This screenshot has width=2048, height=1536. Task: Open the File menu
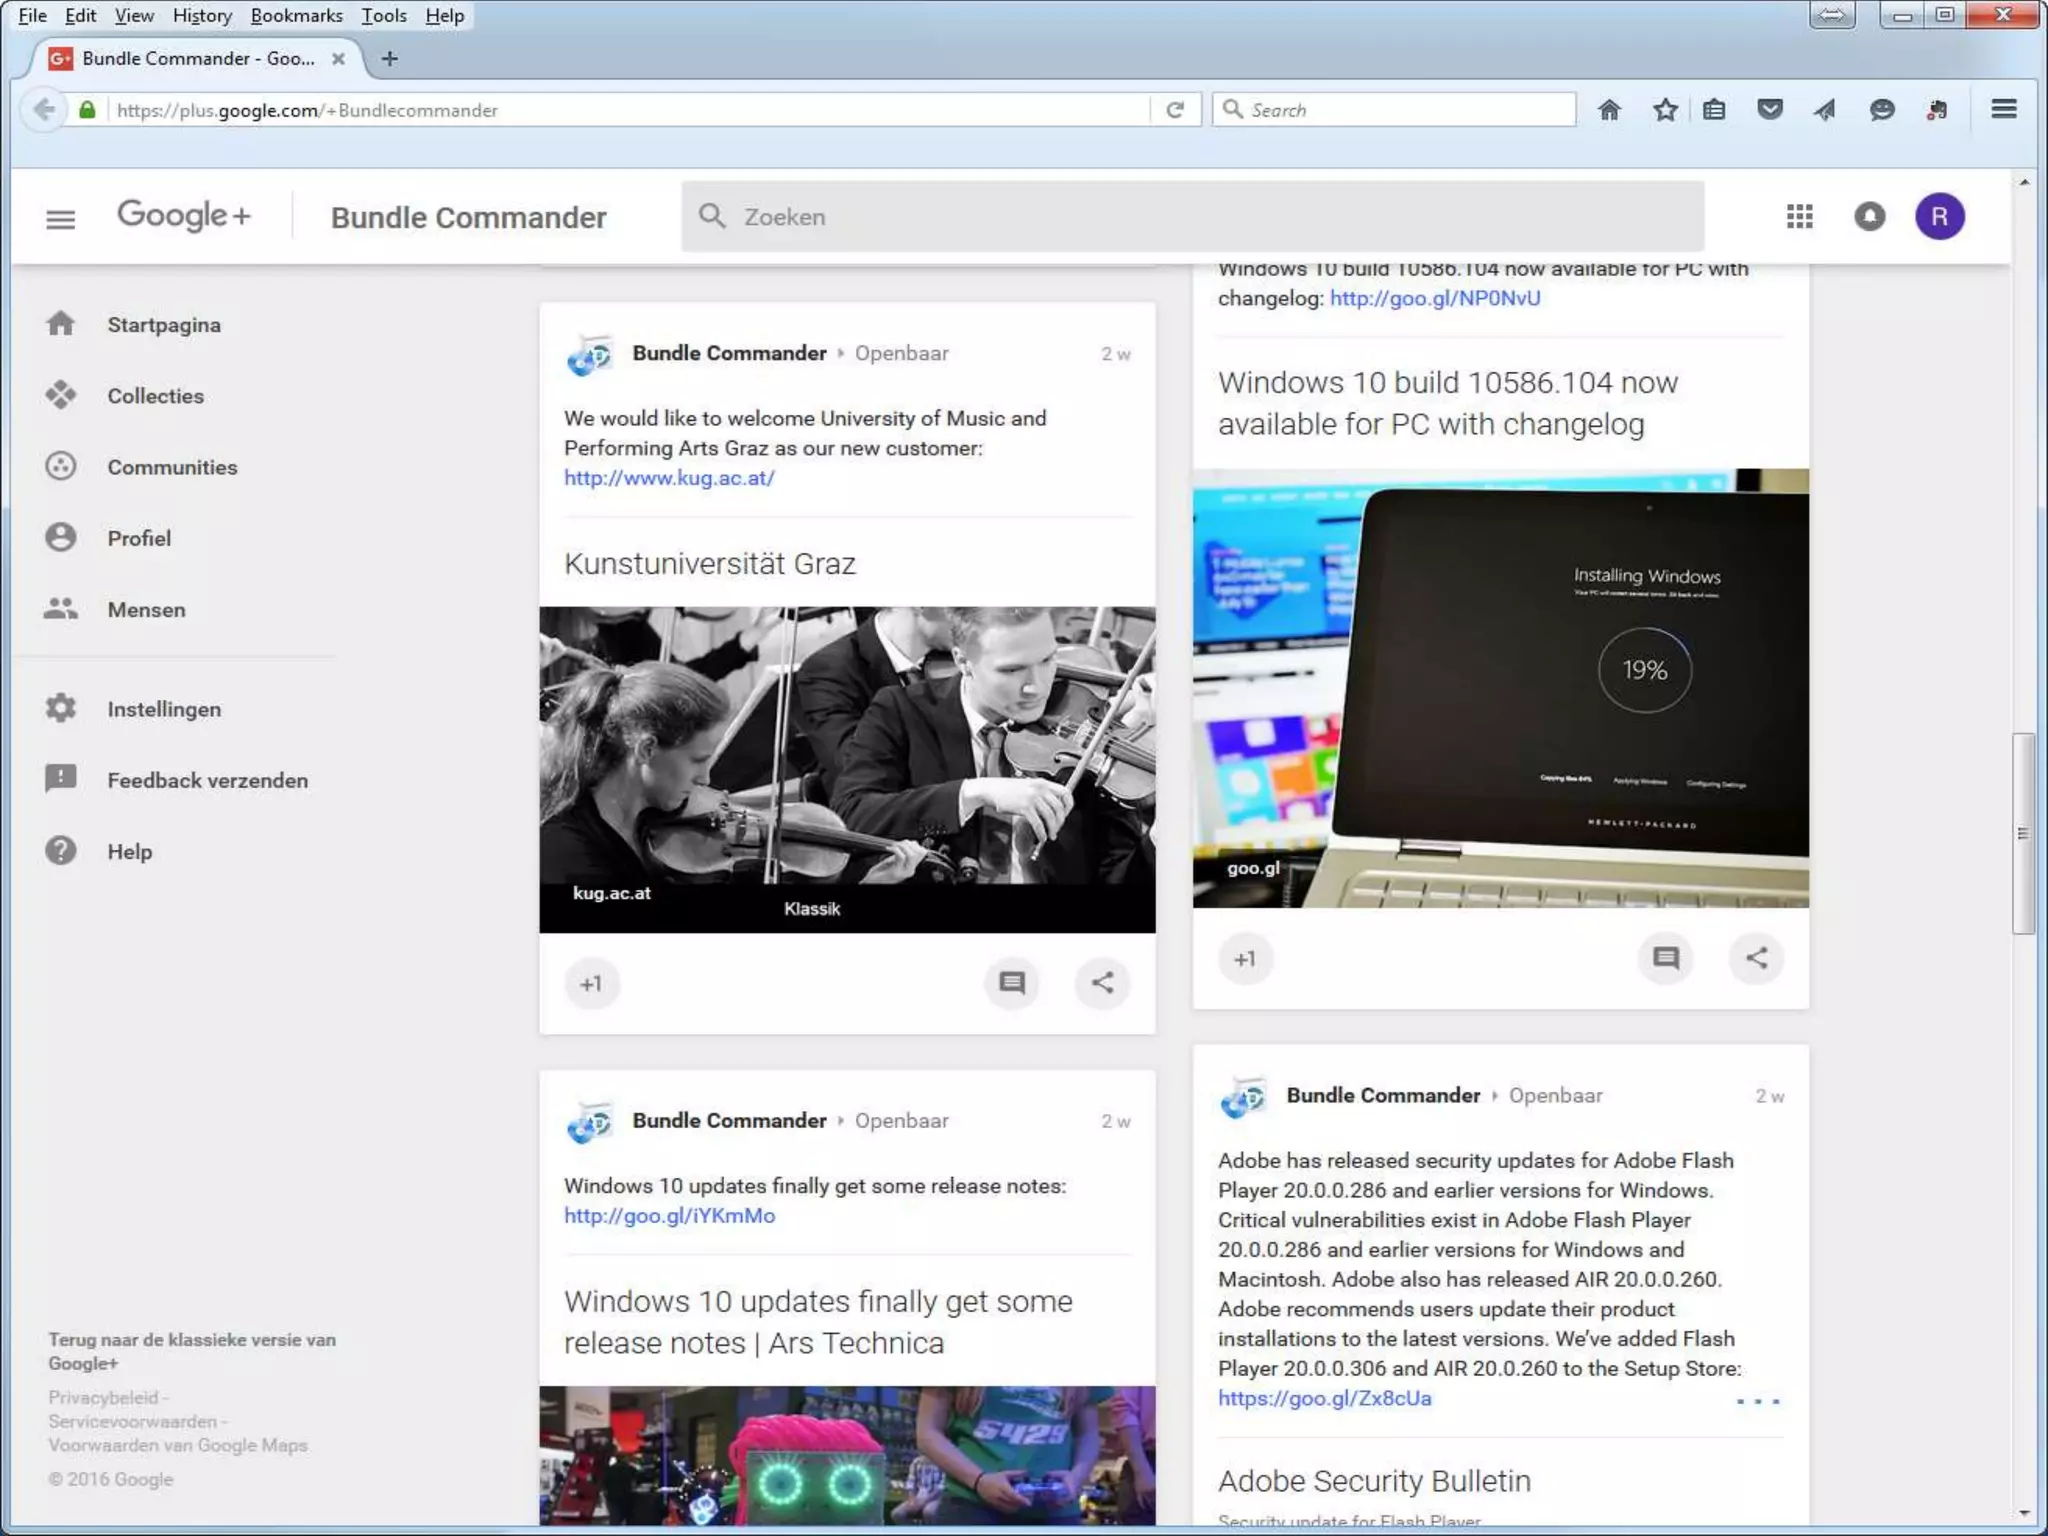coord(32,15)
